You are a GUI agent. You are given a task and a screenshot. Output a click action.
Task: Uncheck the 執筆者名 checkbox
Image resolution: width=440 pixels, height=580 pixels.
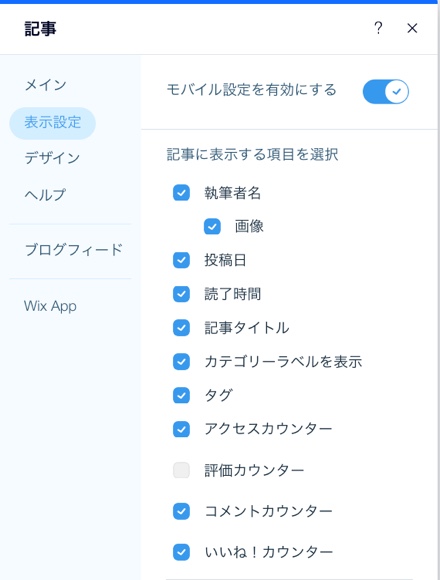click(x=181, y=193)
